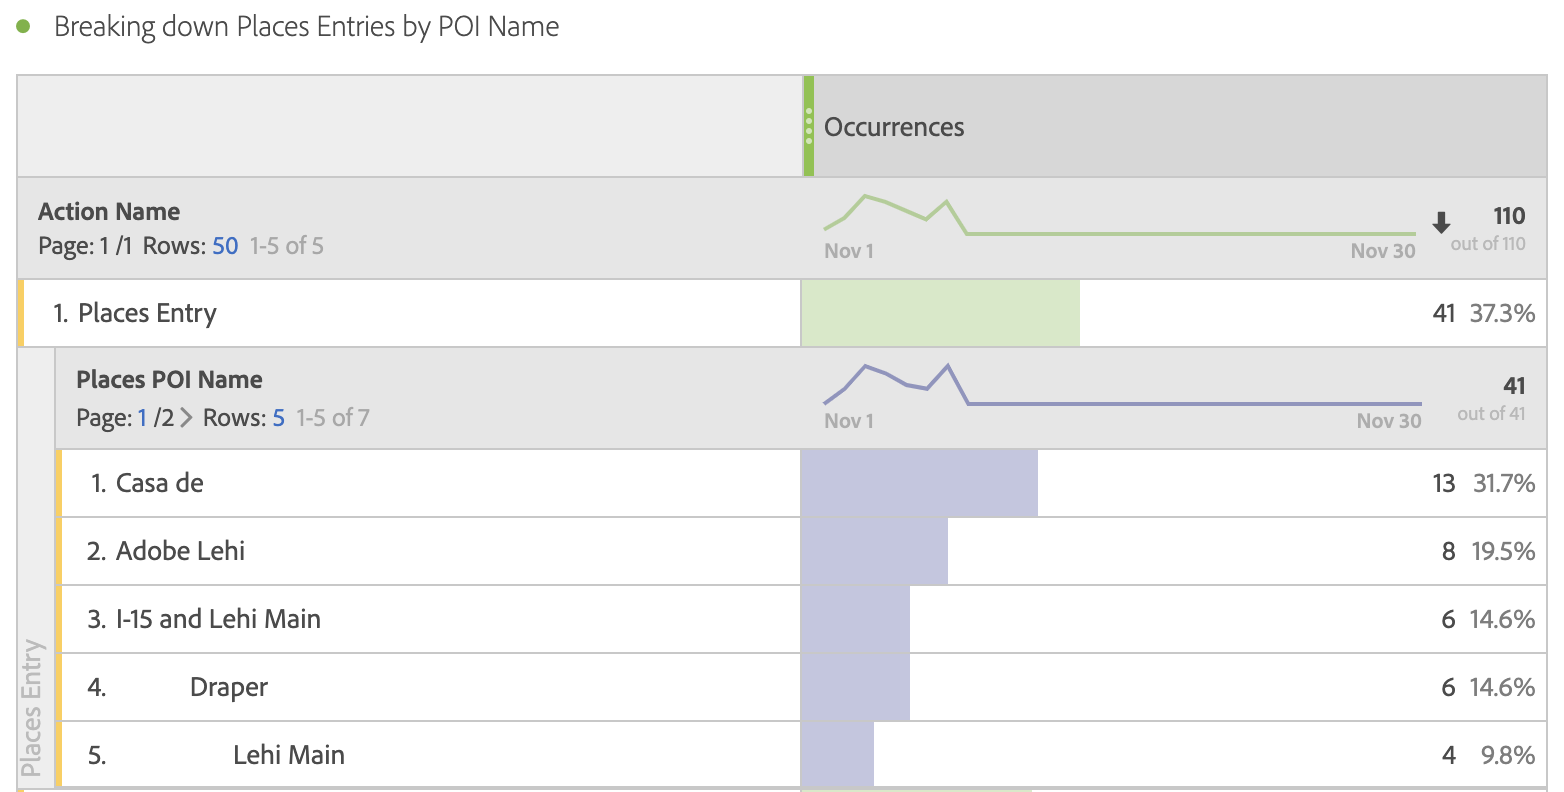Click the Places Entry green bar

(x=940, y=313)
